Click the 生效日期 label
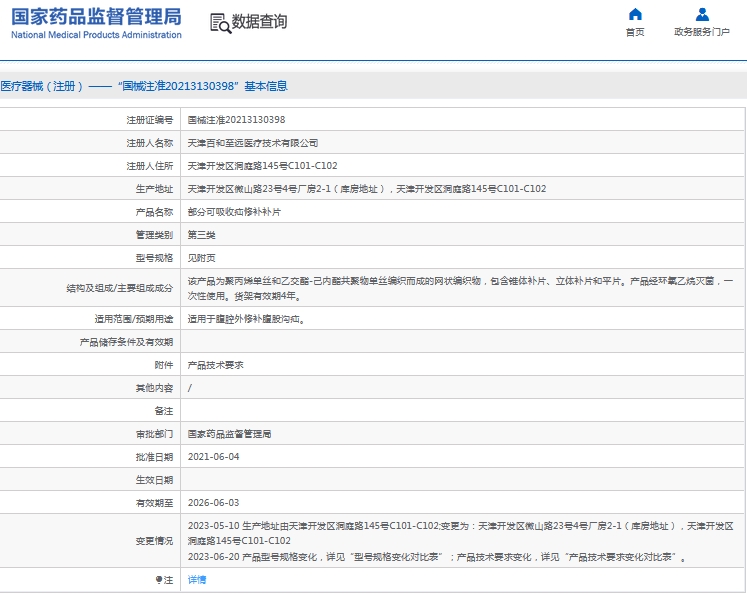Screen dimensions: 747x599 [x=154, y=480]
